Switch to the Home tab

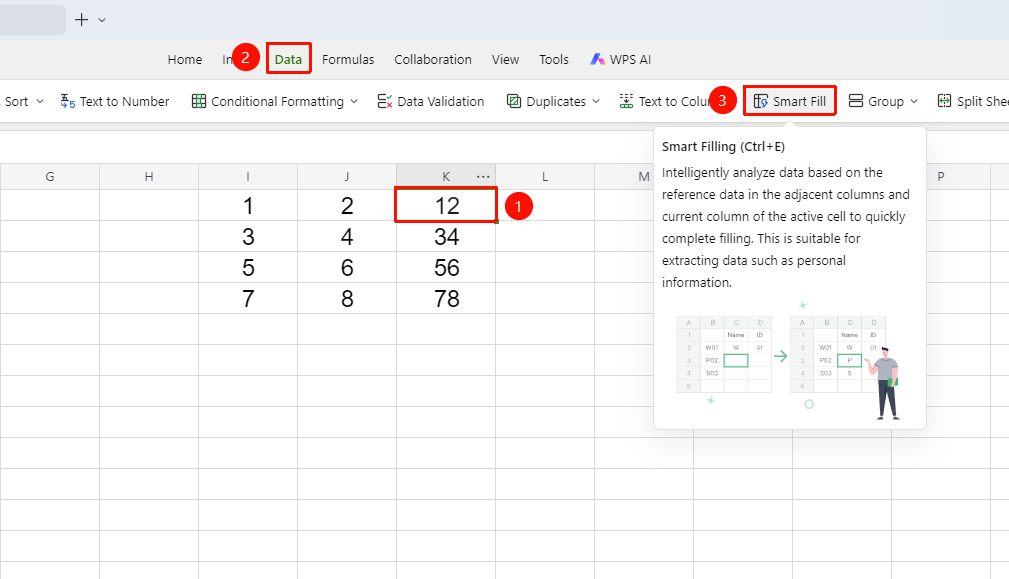click(185, 59)
